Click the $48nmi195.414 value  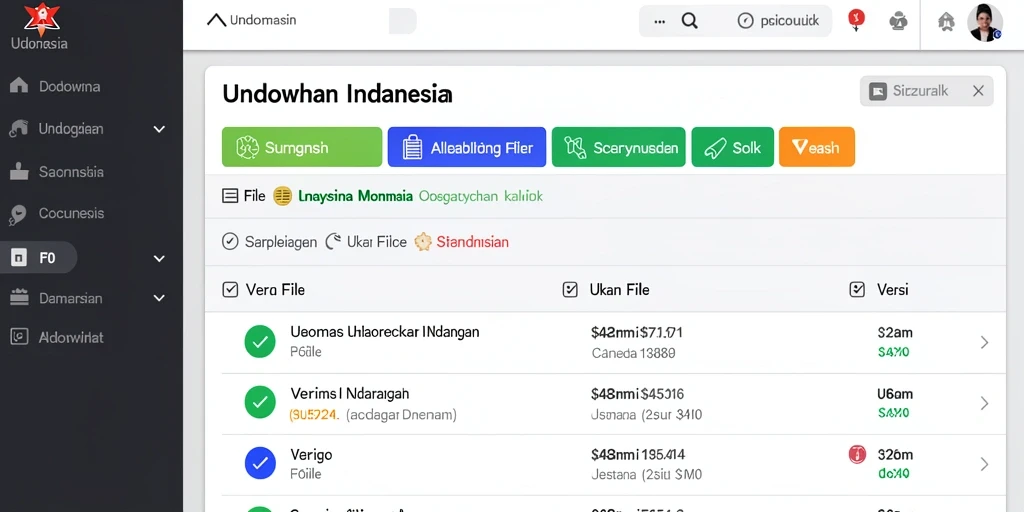(x=638, y=455)
